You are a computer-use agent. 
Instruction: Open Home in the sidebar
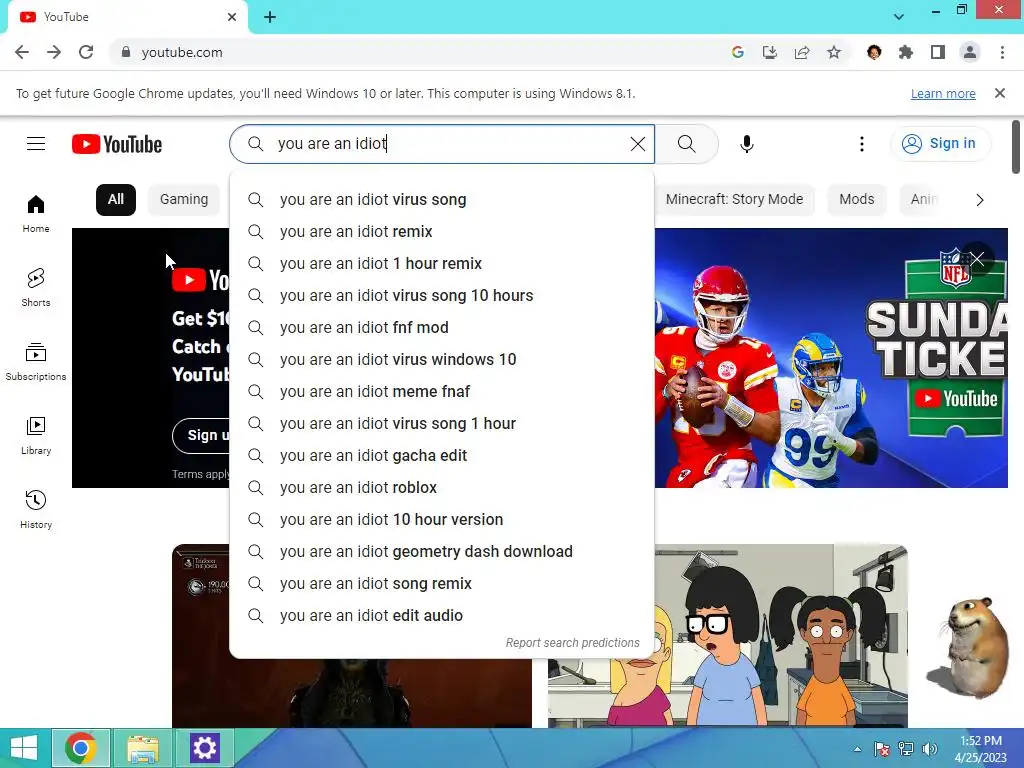(x=36, y=214)
